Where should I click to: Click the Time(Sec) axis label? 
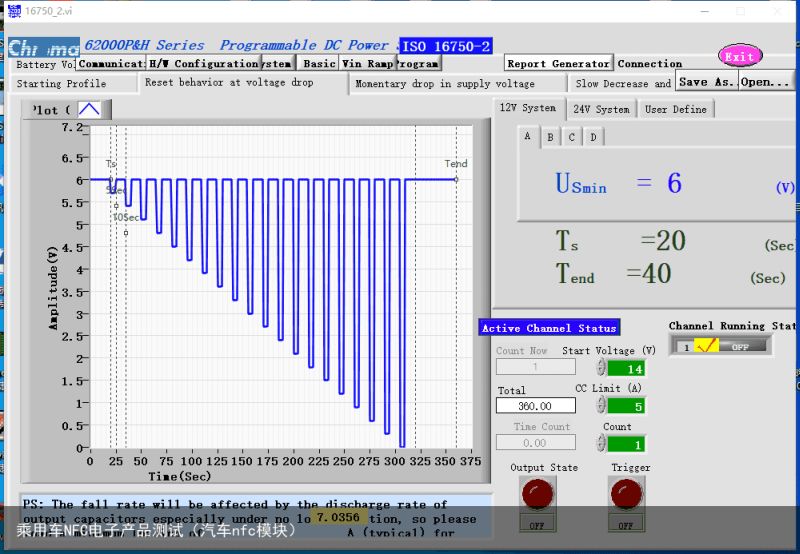(x=180, y=476)
